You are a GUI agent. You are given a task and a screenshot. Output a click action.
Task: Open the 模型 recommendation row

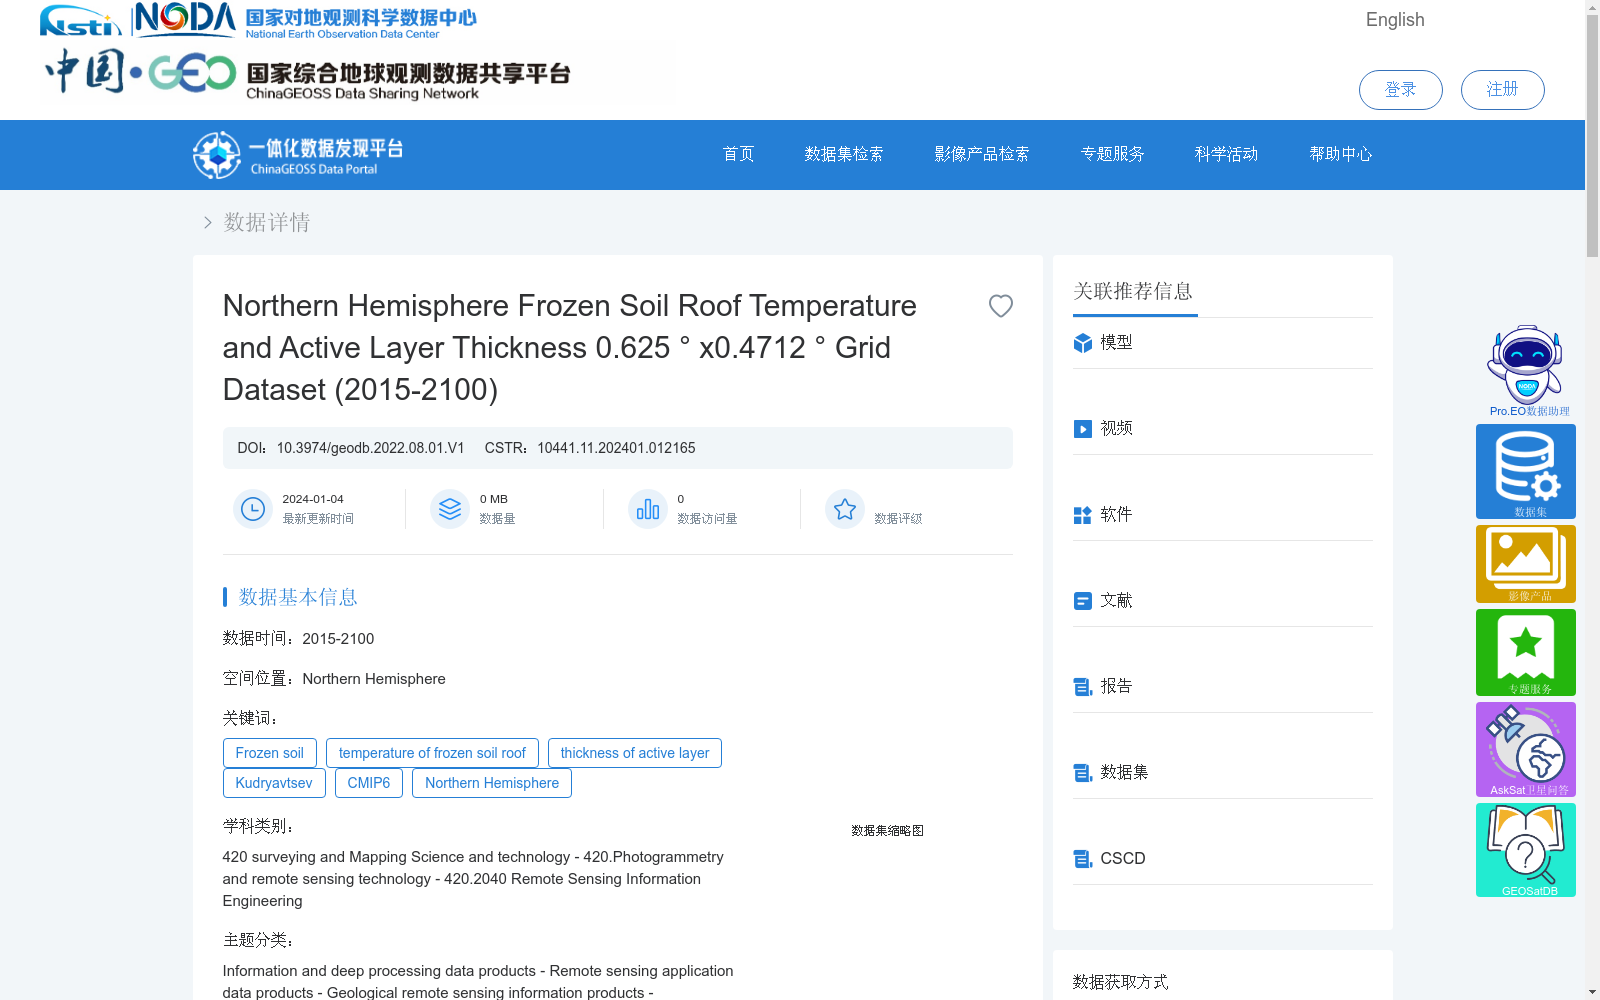(x=1223, y=343)
